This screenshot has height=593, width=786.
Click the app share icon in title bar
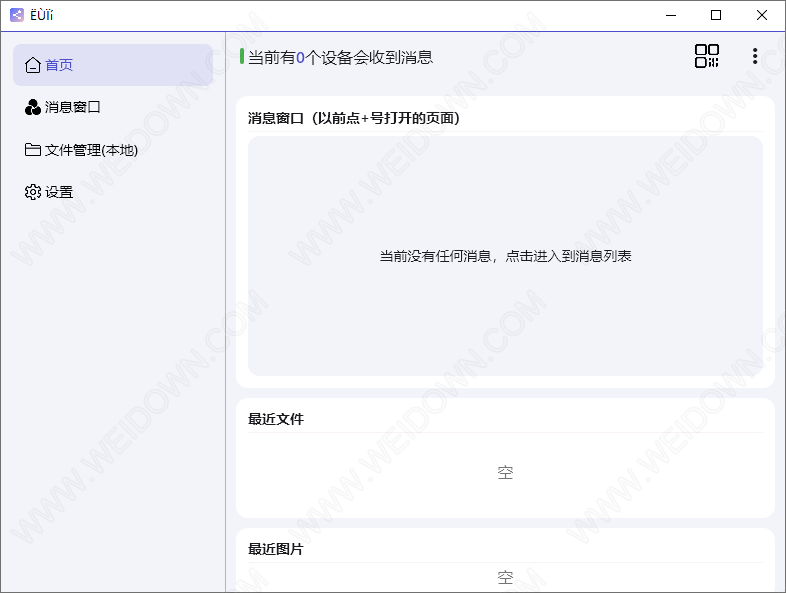point(16,15)
